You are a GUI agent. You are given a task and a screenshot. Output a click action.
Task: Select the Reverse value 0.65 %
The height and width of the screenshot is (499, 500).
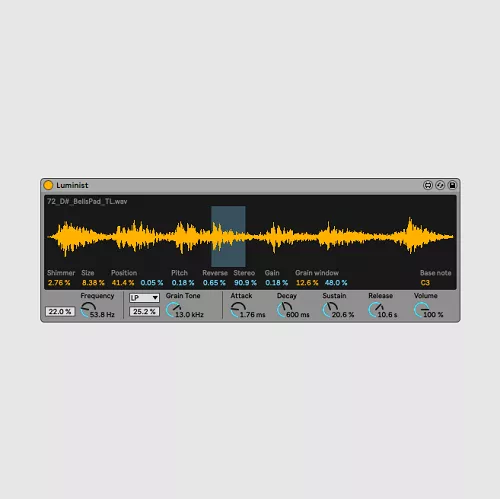pos(214,283)
